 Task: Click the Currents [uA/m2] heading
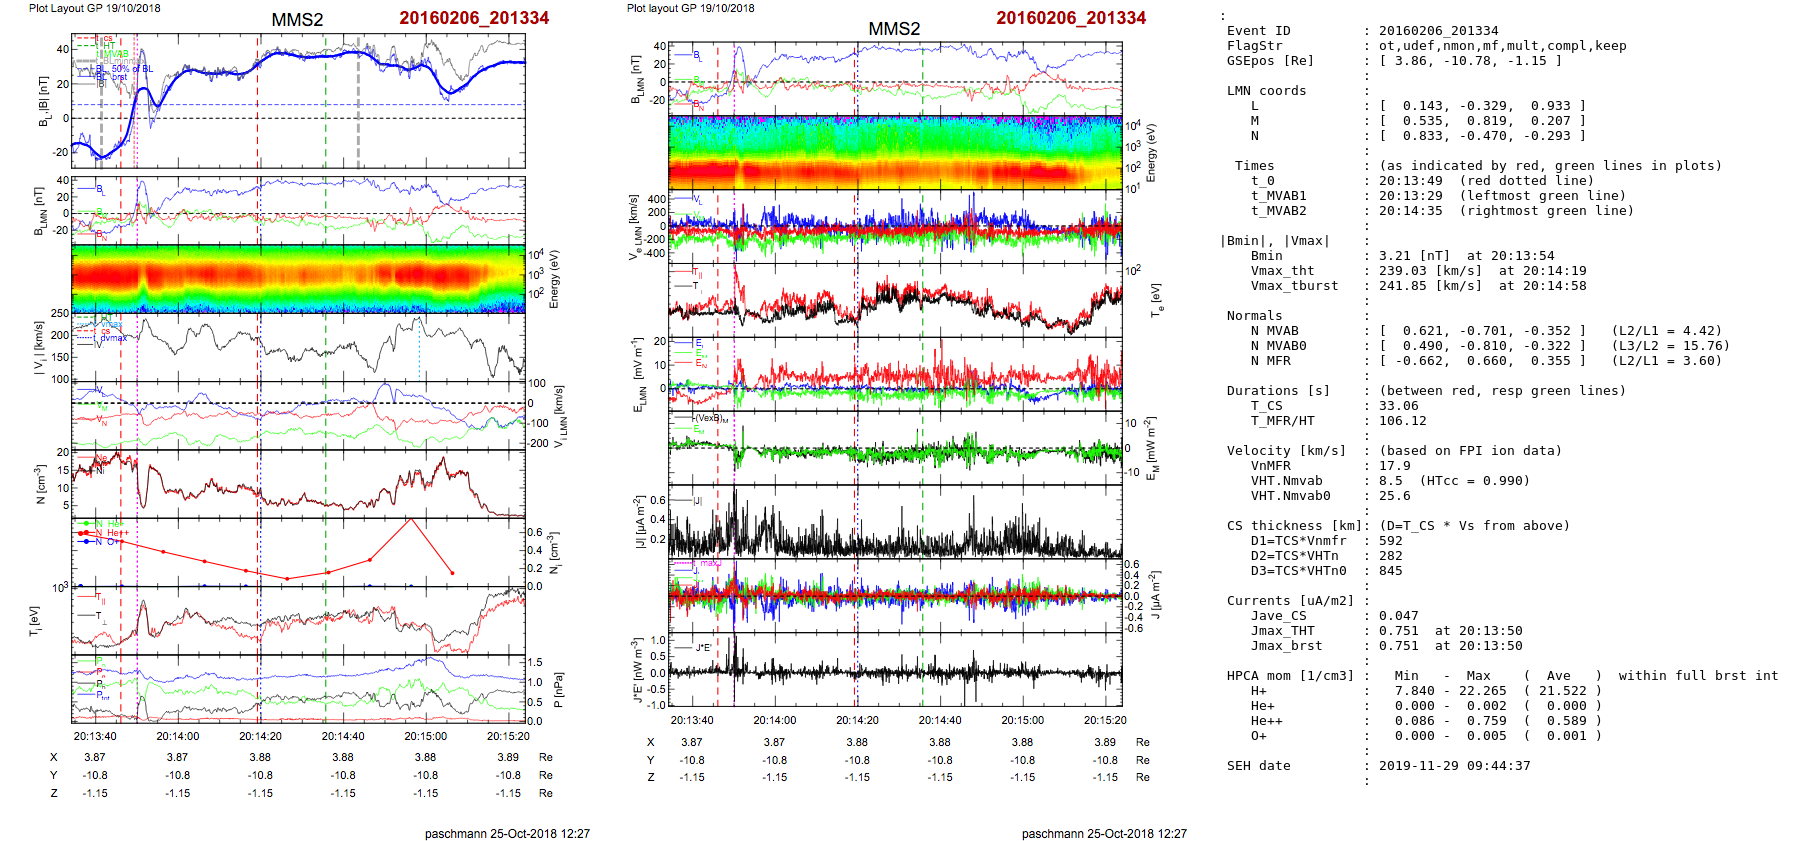[1290, 601]
